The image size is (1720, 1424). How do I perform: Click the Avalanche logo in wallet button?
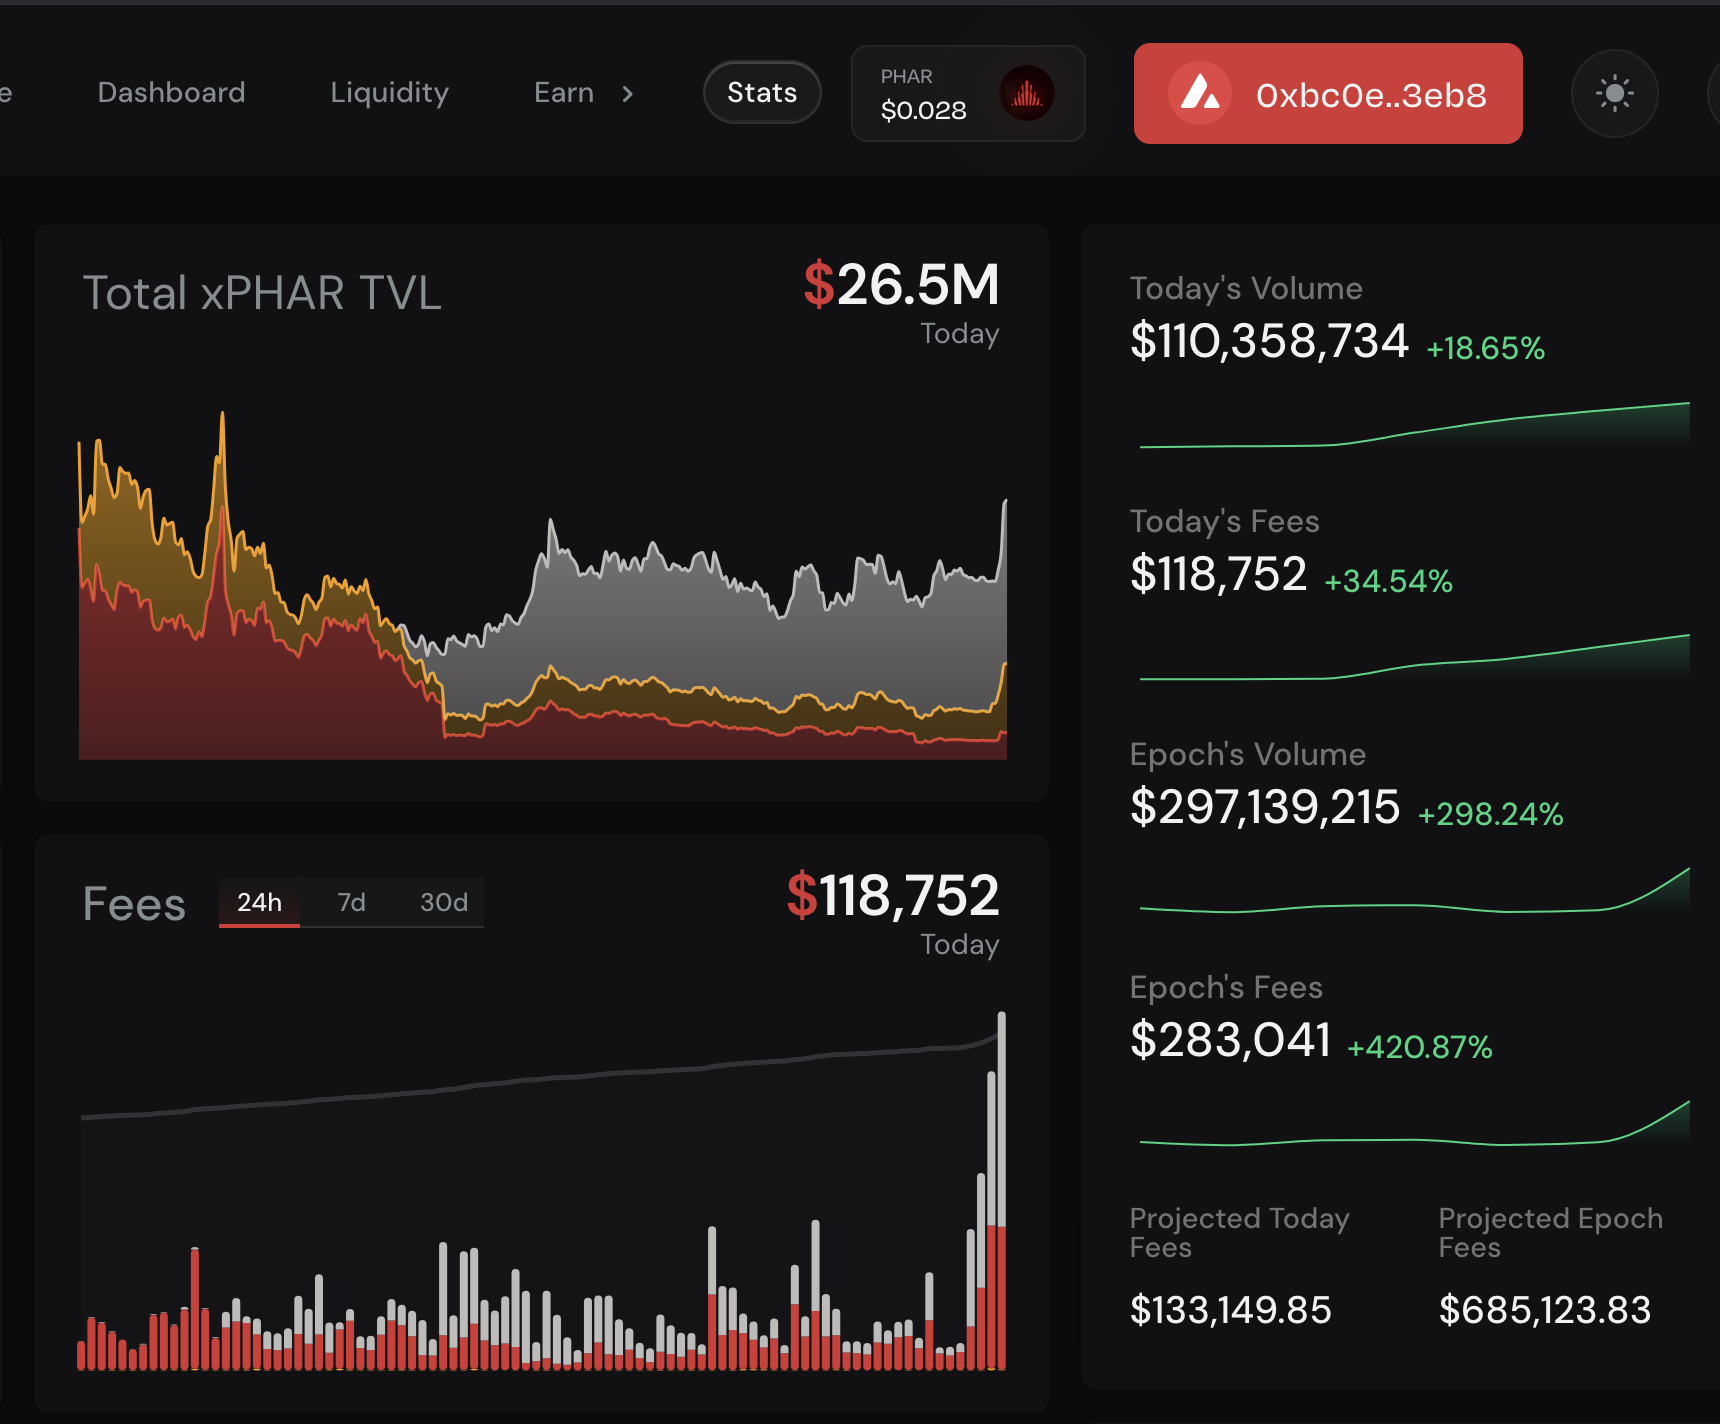tap(1200, 93)
